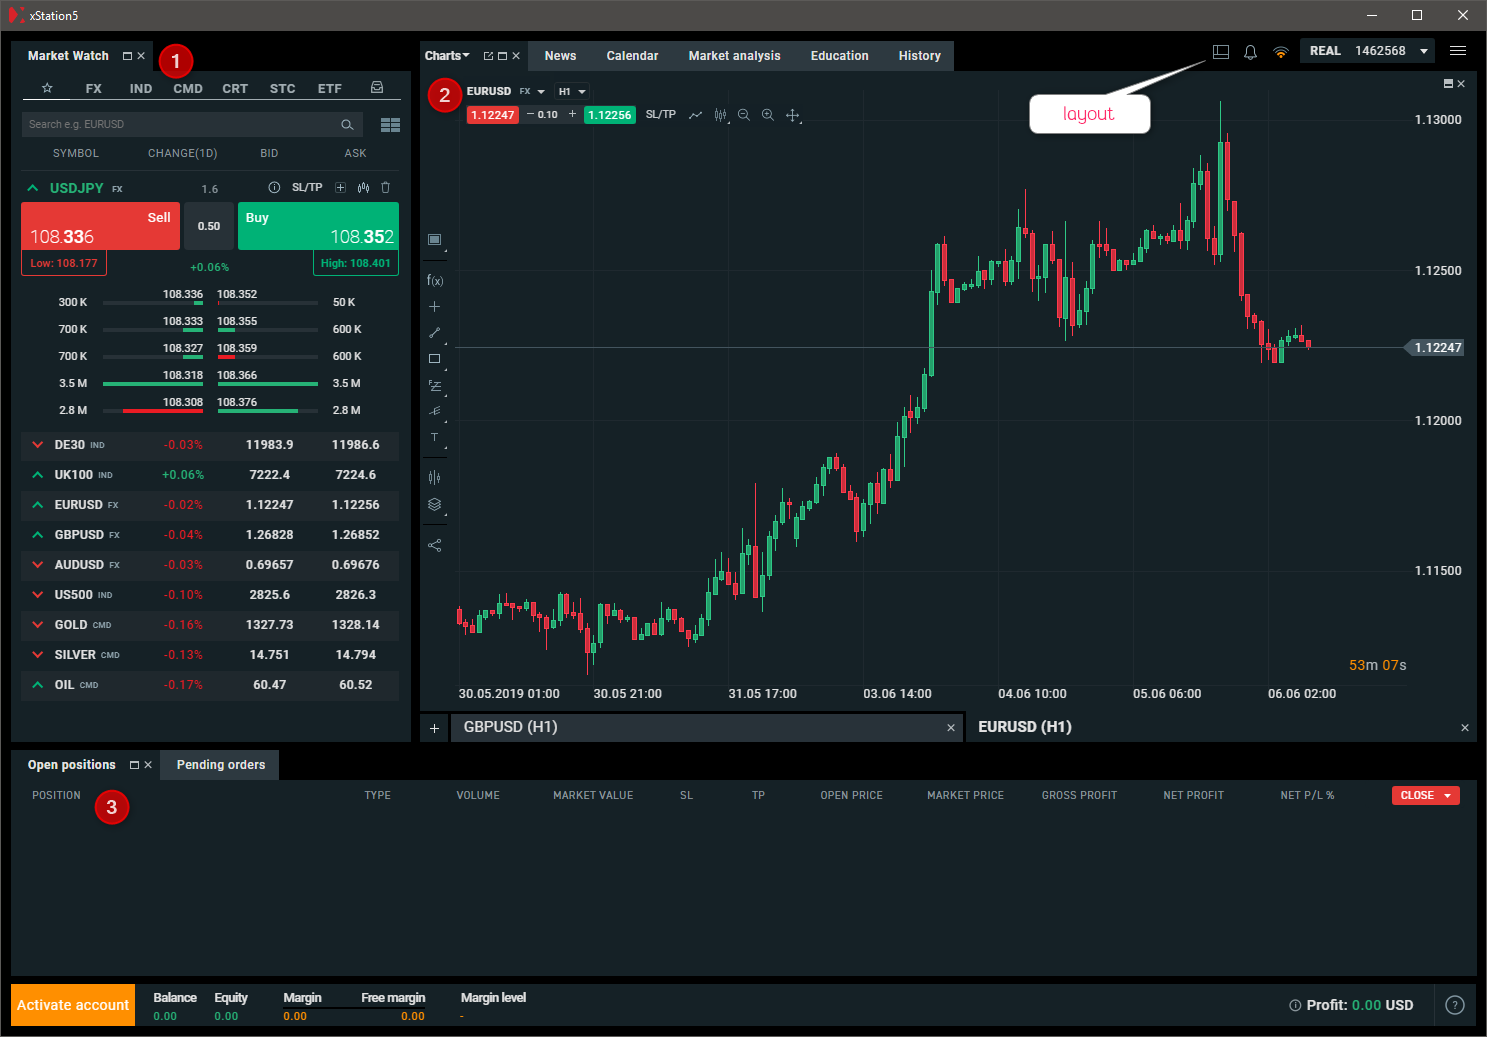Switch Market Watch to grid view

(x=390, y=125)
